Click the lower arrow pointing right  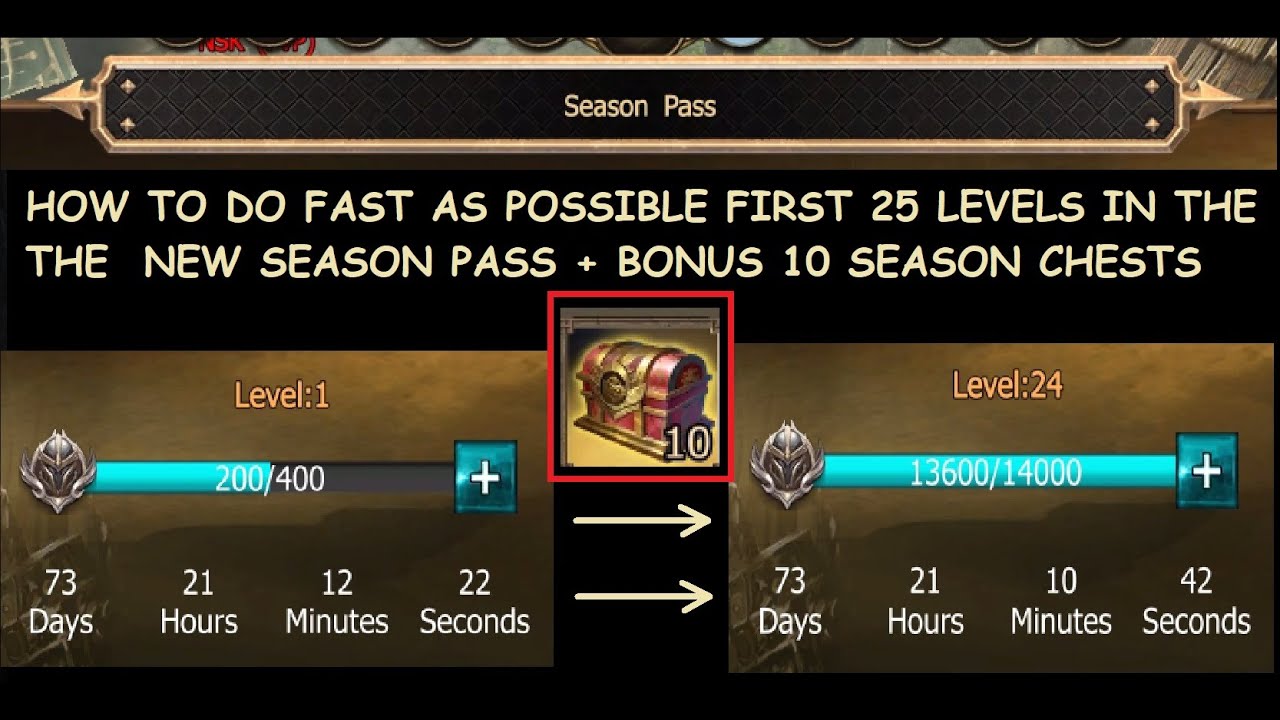pyautogui.click(x=641, y=597)
